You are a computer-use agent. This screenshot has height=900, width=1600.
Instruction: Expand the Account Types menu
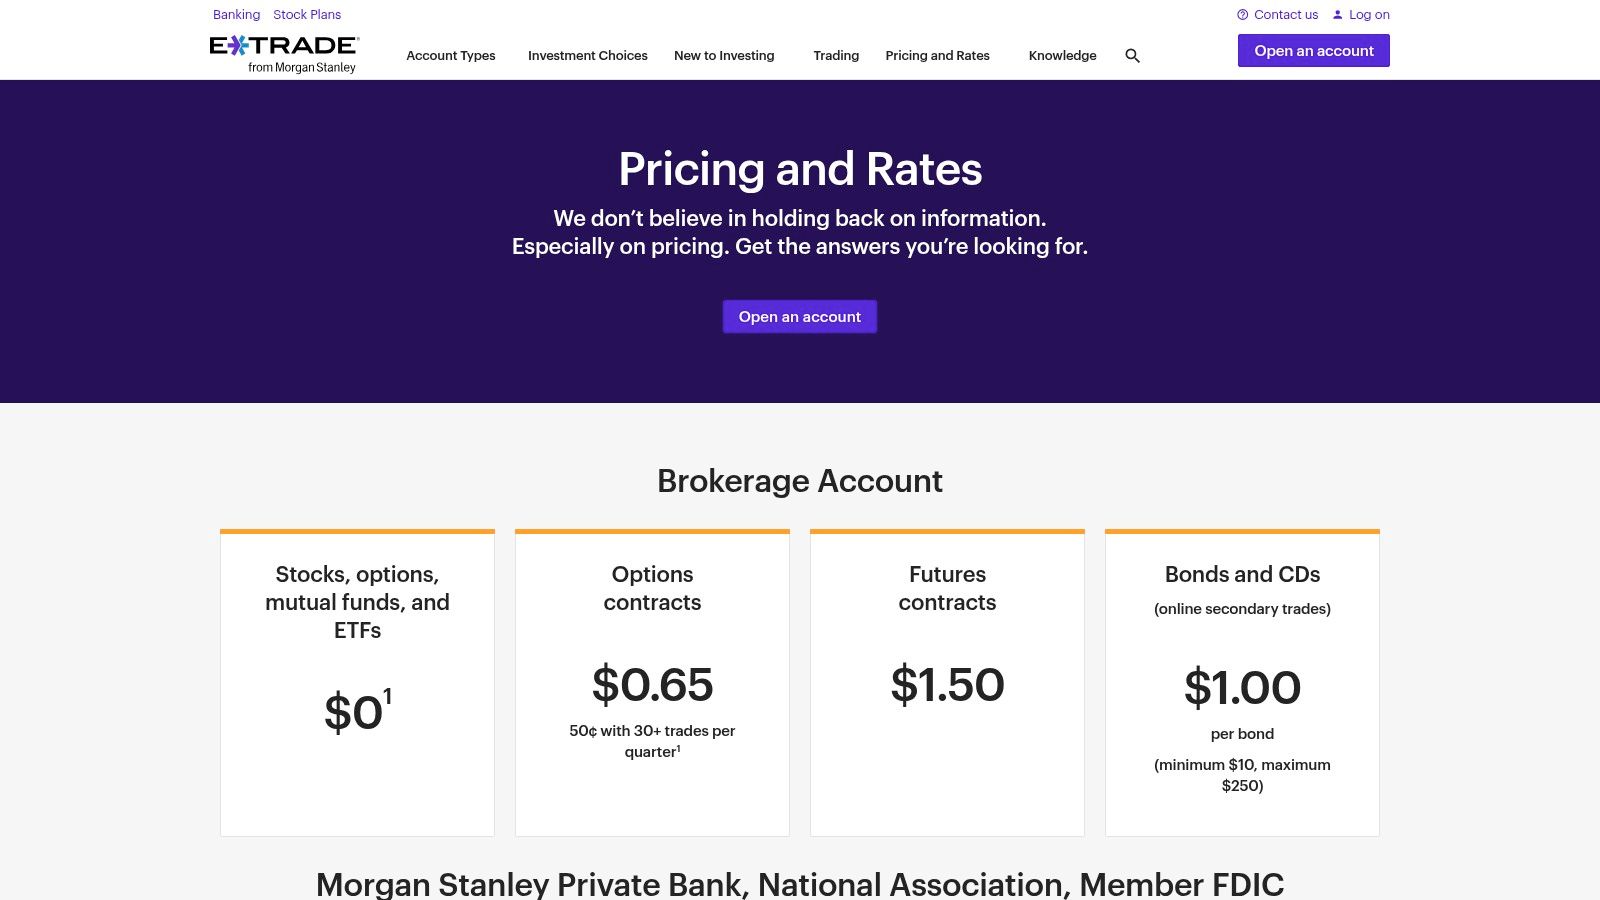[x=450, y=56]
